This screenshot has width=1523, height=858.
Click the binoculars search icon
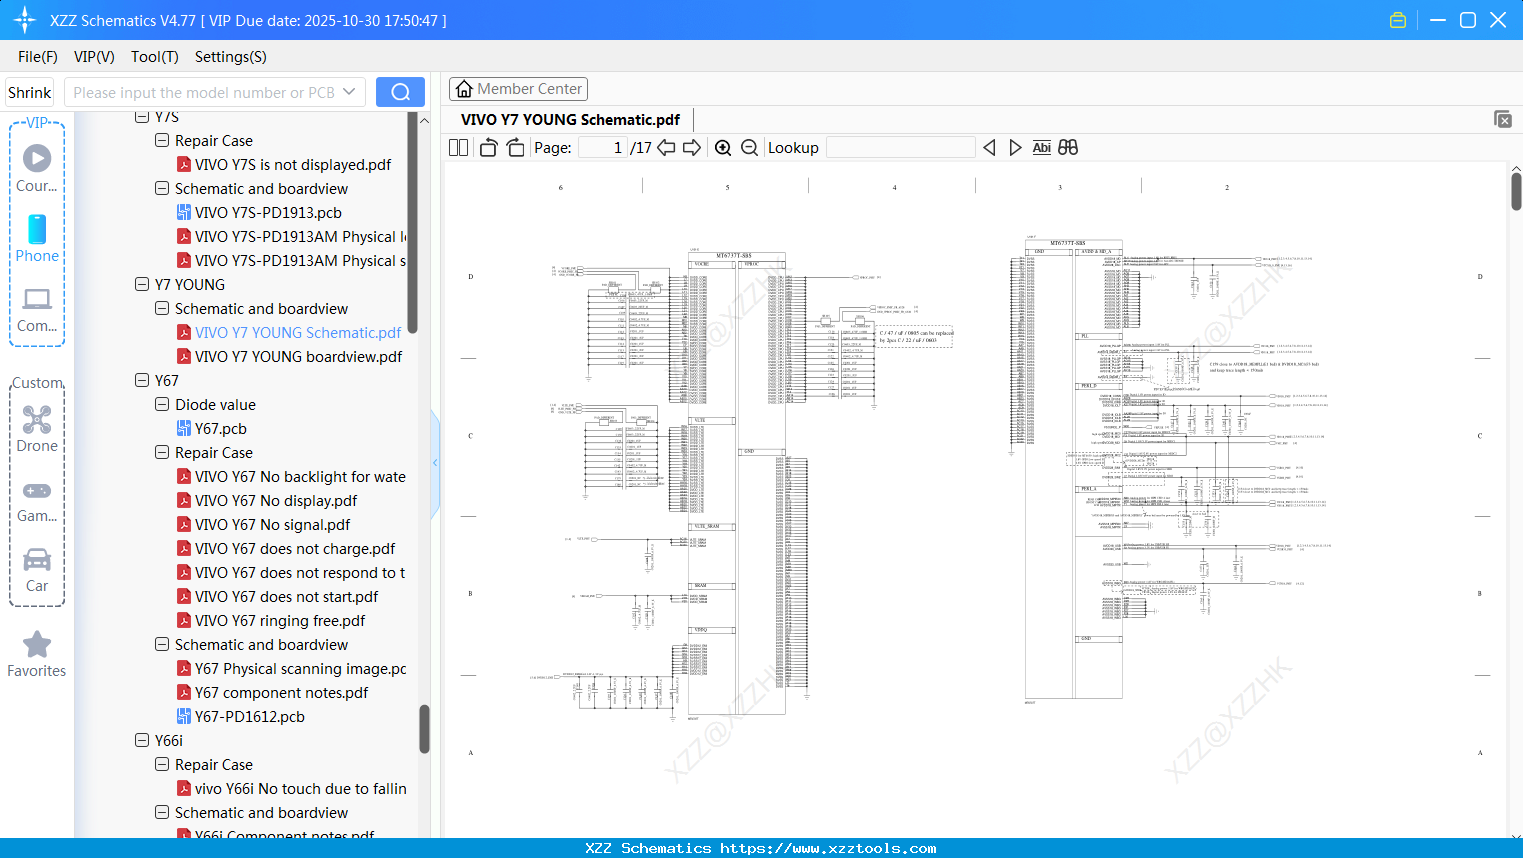click(x=1068, y=148)
